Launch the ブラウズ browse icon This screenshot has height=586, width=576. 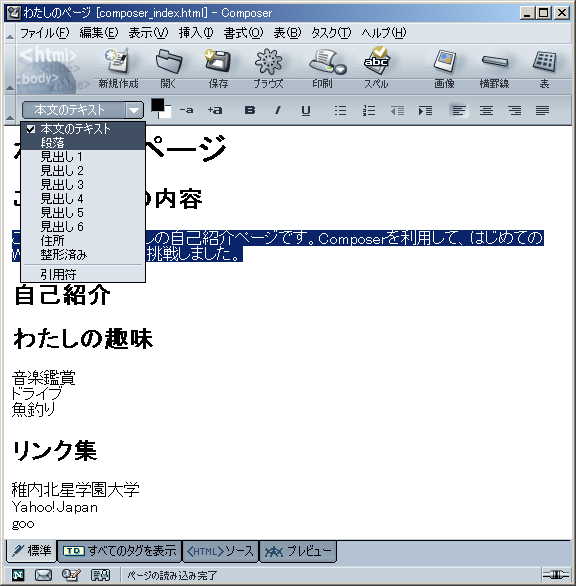pos(268,67)
